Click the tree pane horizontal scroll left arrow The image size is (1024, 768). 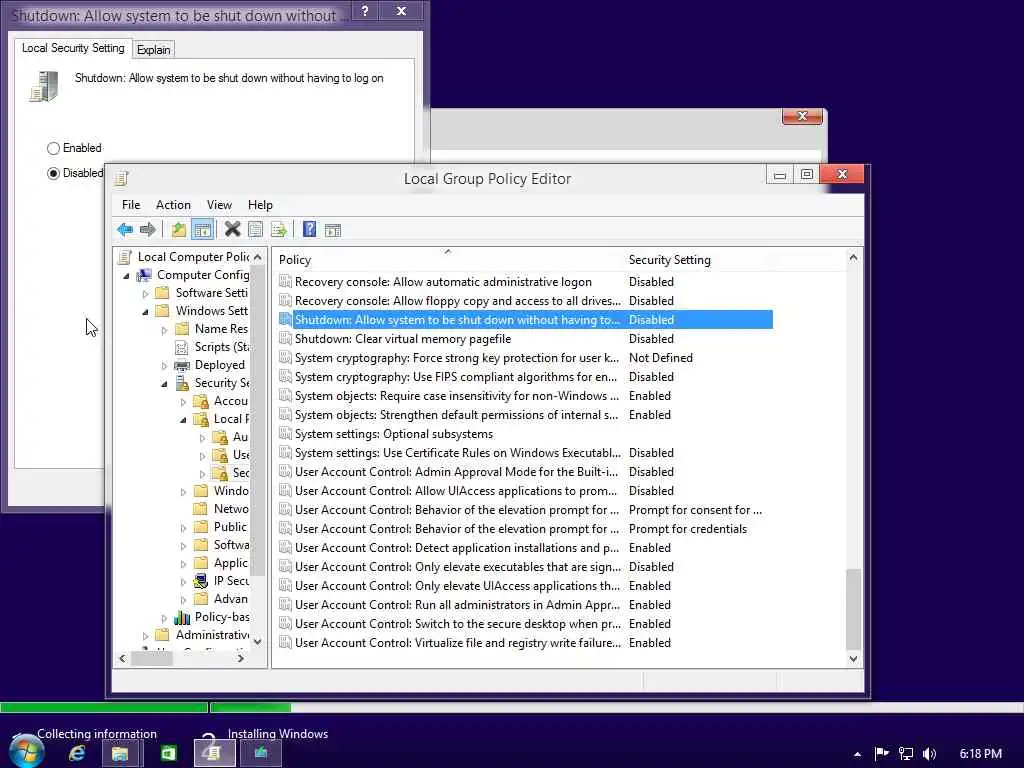click(x=123, y=659)
